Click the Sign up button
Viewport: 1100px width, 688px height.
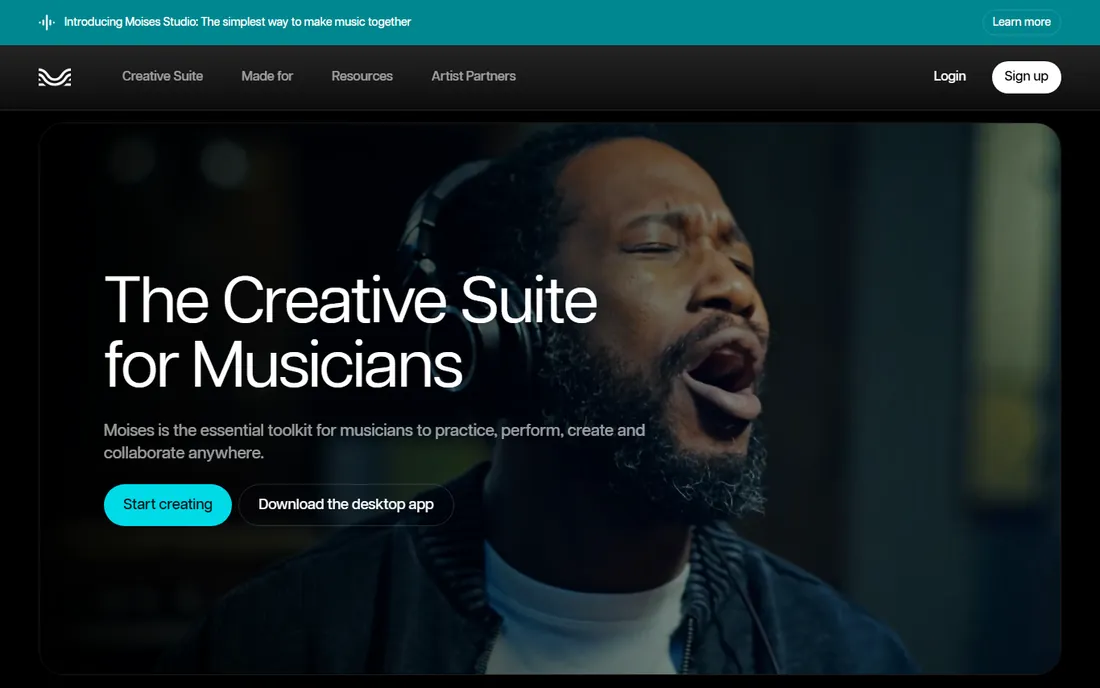pos(1026,77)
